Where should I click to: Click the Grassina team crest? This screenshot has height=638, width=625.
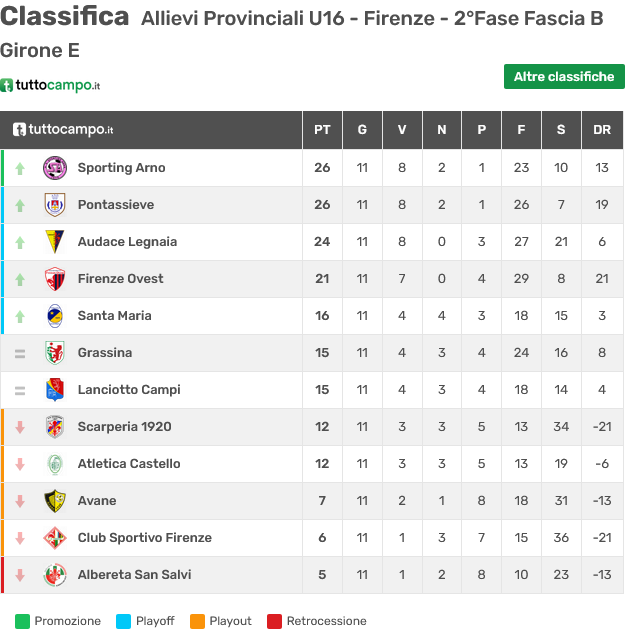pos(55,353)
